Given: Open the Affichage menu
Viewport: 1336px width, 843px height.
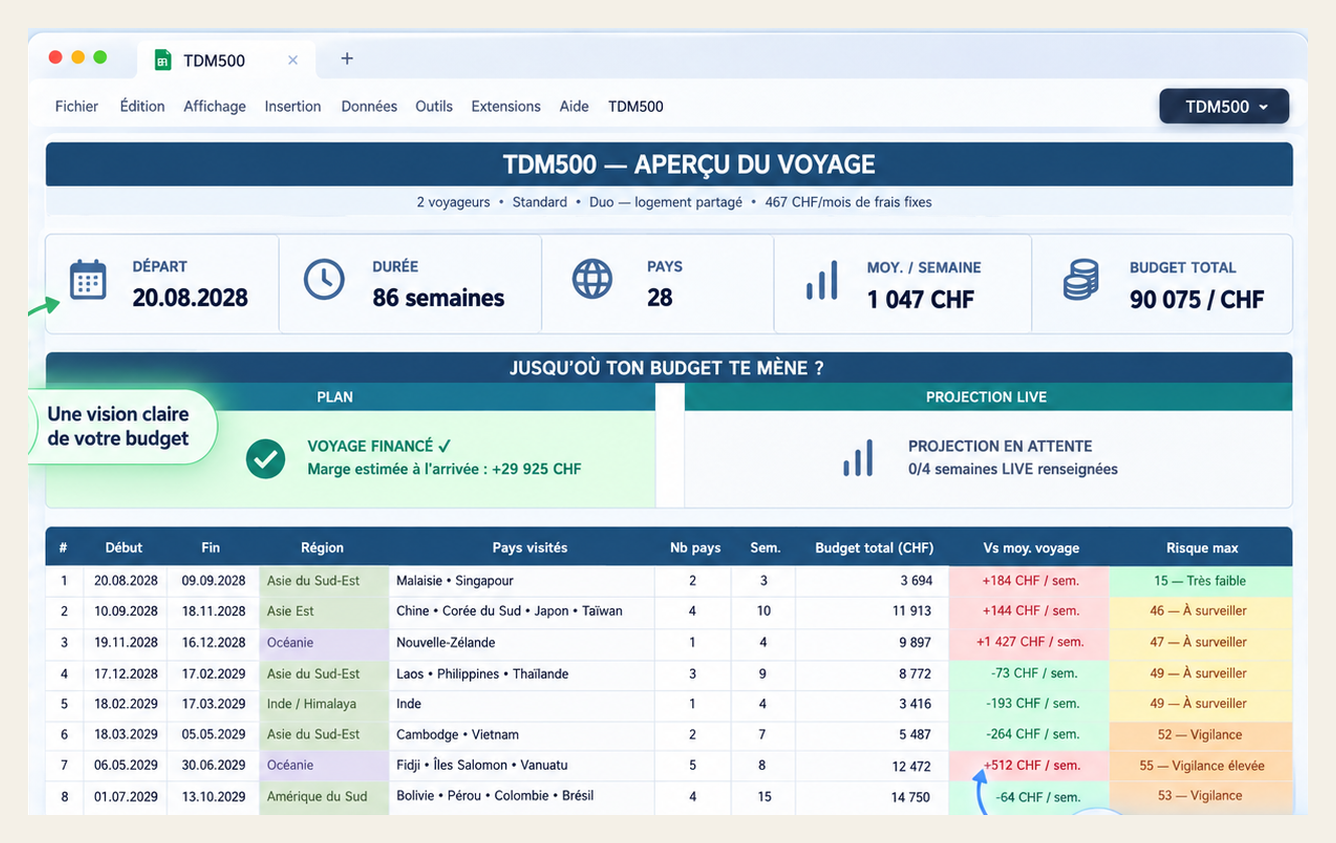Looking at the screenshot, I should tap(214, 106).
